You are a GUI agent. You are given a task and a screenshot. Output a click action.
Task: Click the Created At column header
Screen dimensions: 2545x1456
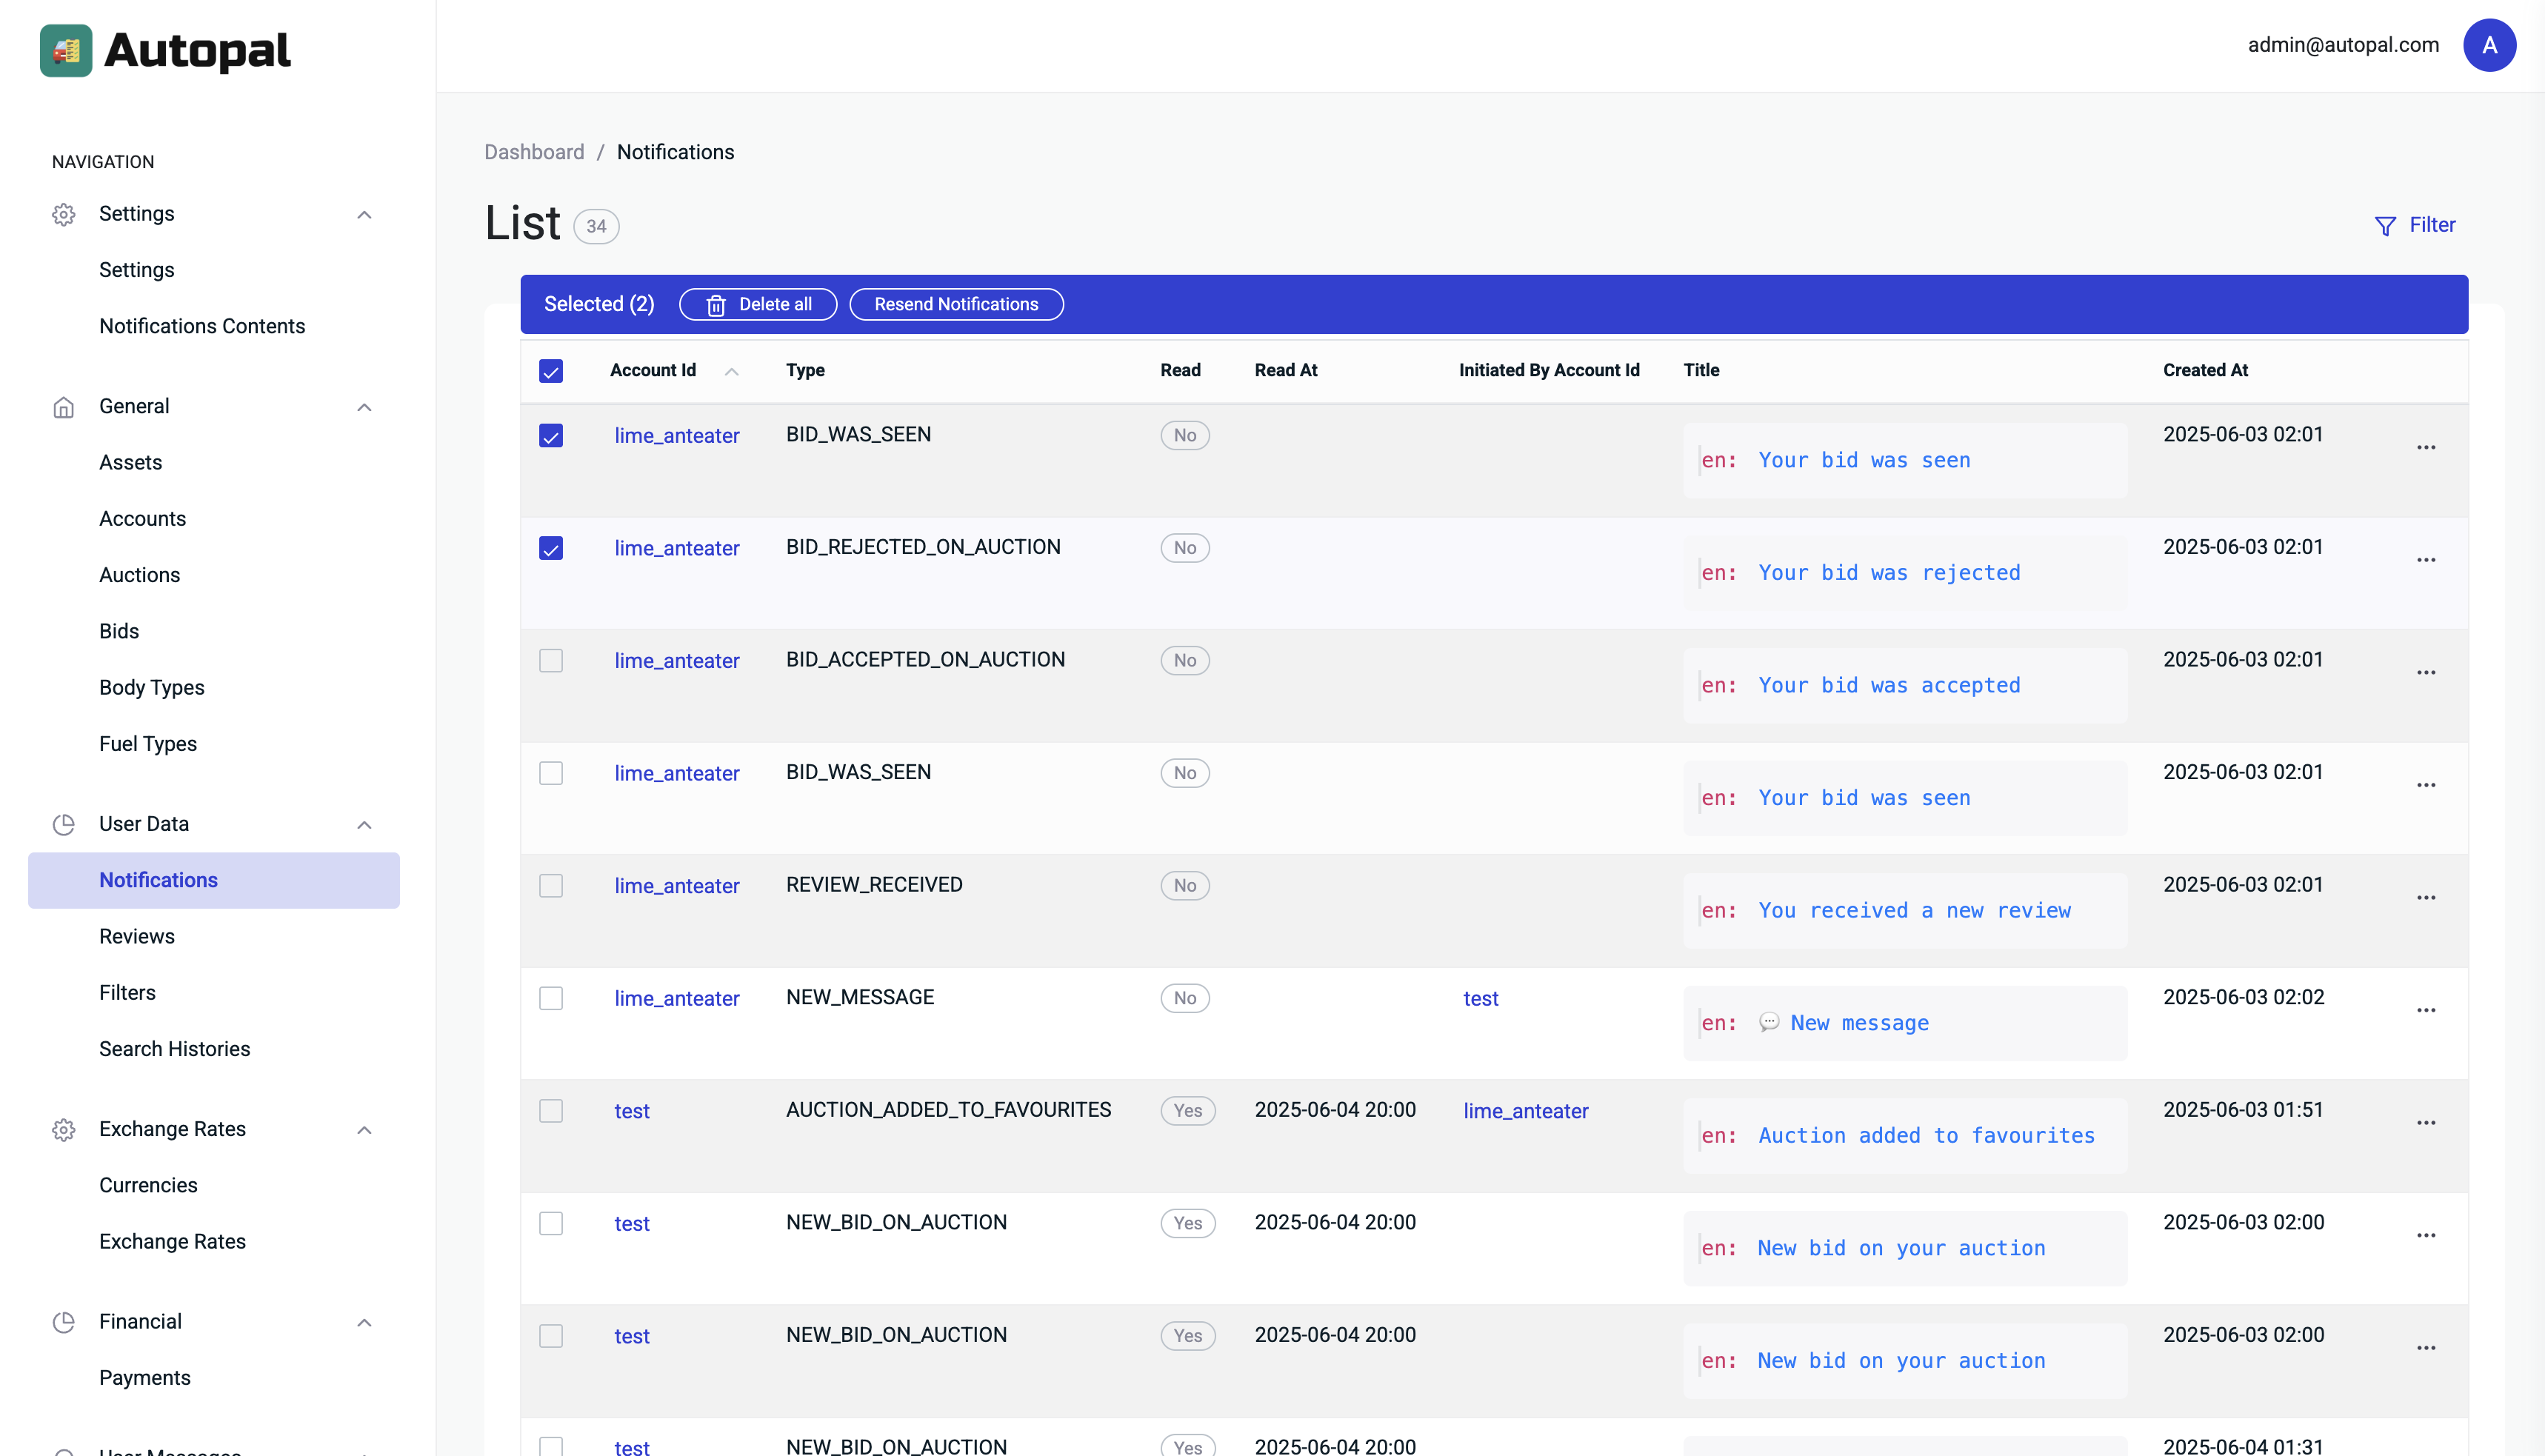(2205, 370)
